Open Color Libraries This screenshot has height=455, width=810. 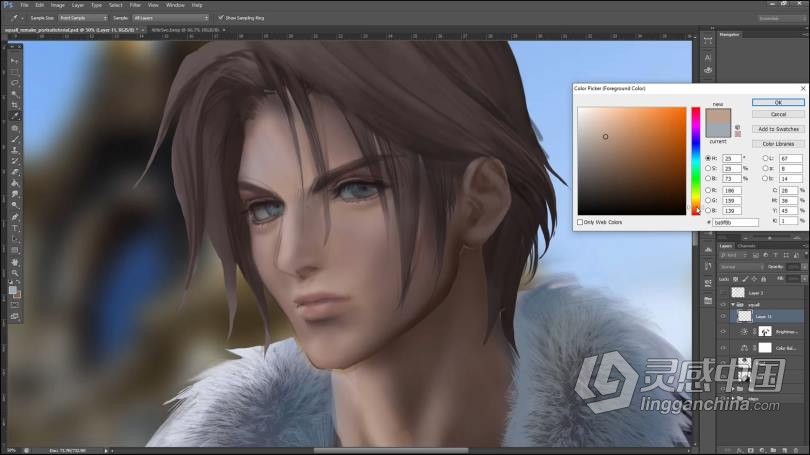coord(778,144)
